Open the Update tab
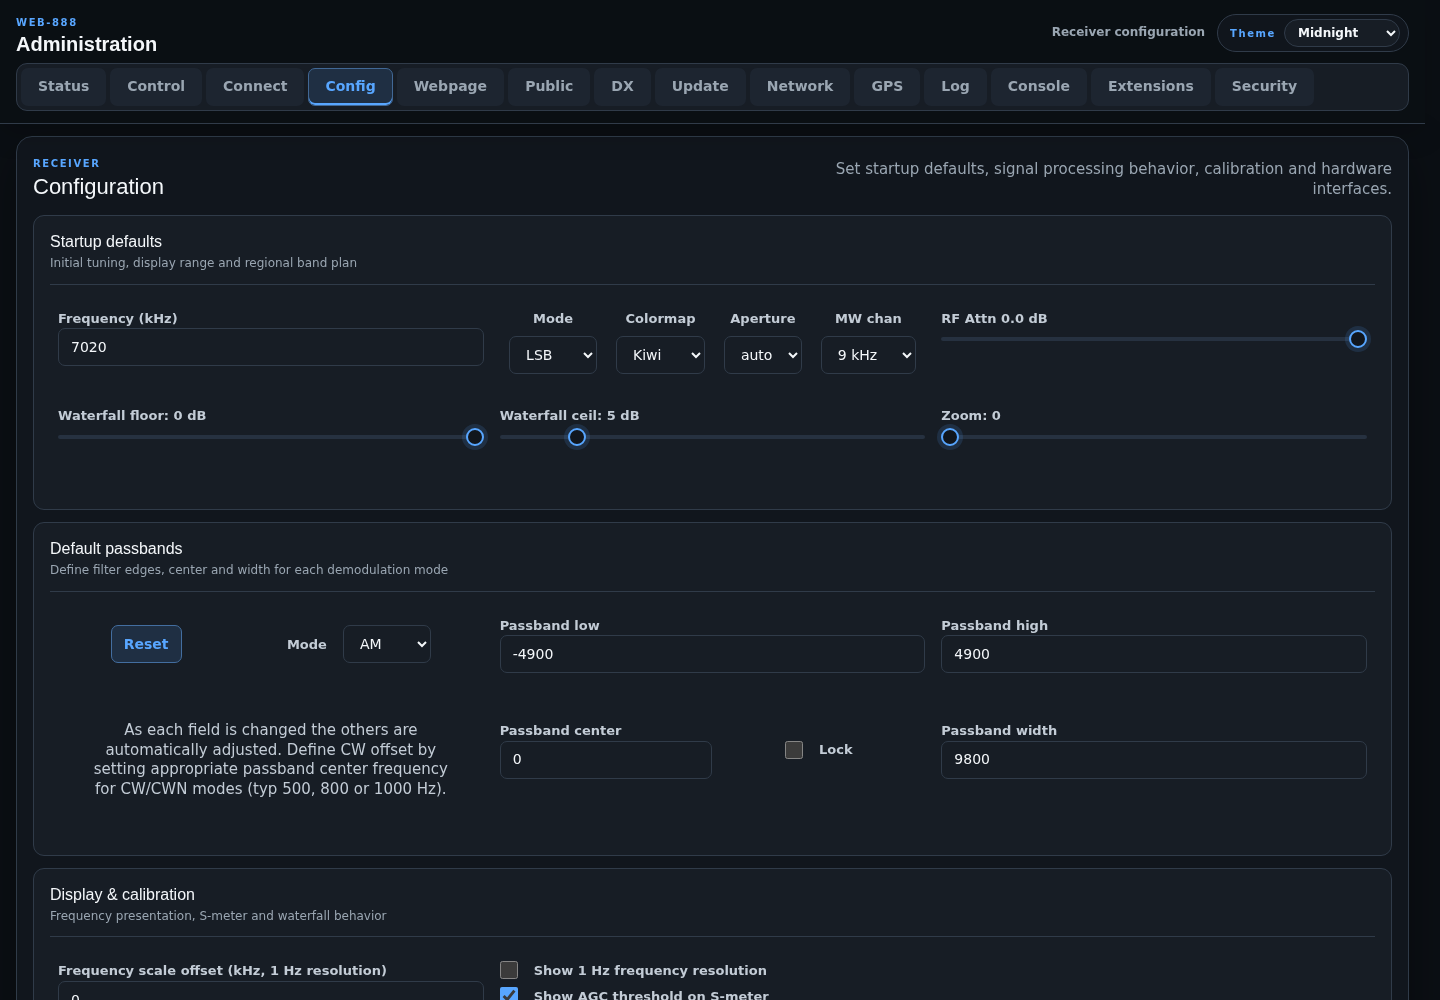Image resolution: width=1440 pixels, height=1000 pixels. click(700, 86)
